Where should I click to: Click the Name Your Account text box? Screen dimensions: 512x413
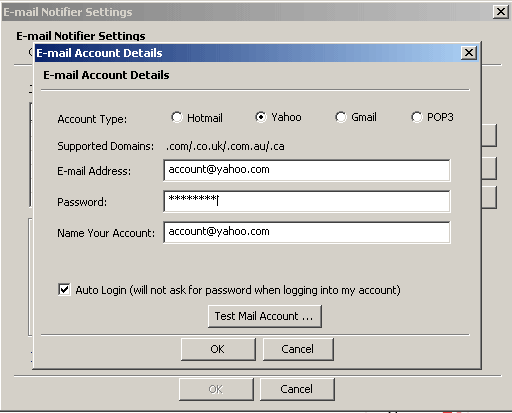pyautogui.click(x=307, y=232)
